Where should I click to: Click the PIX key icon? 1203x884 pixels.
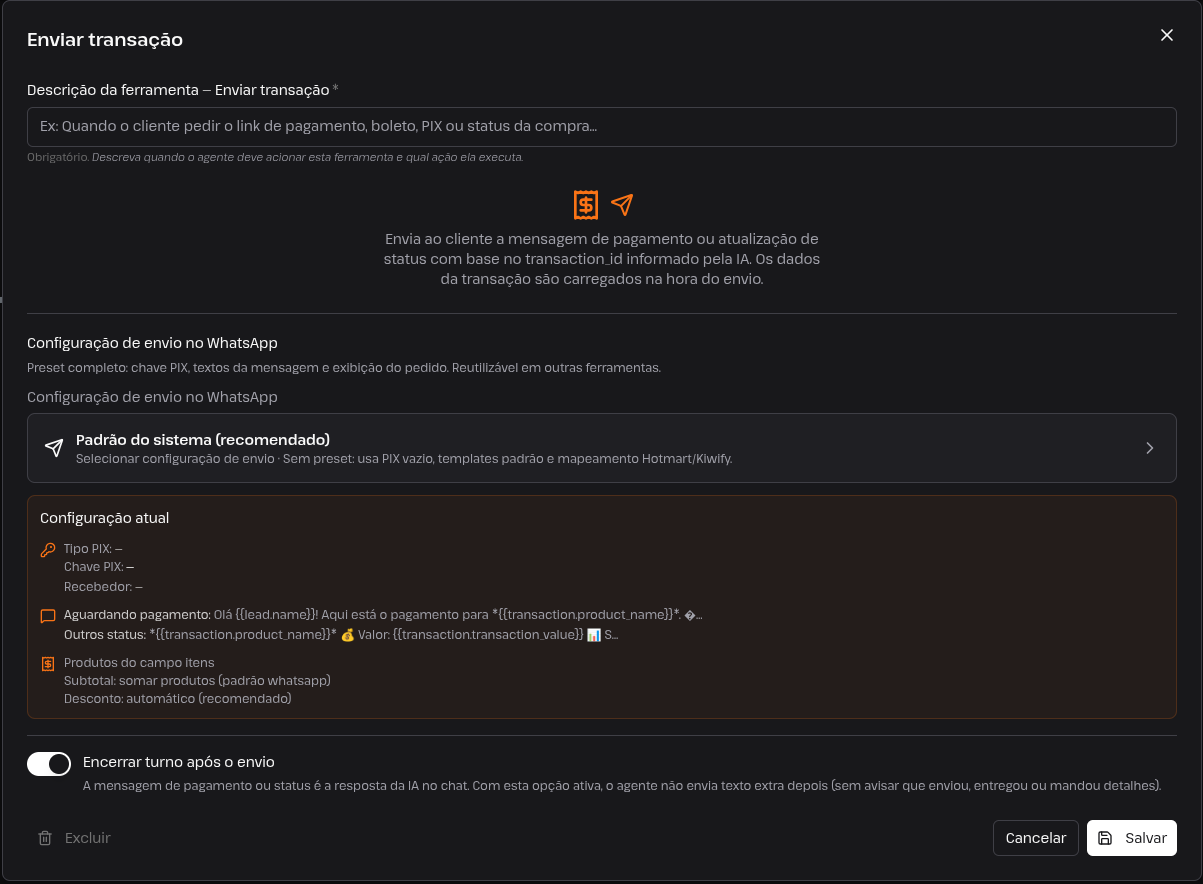pyautogui.click(x=48, y=550)
